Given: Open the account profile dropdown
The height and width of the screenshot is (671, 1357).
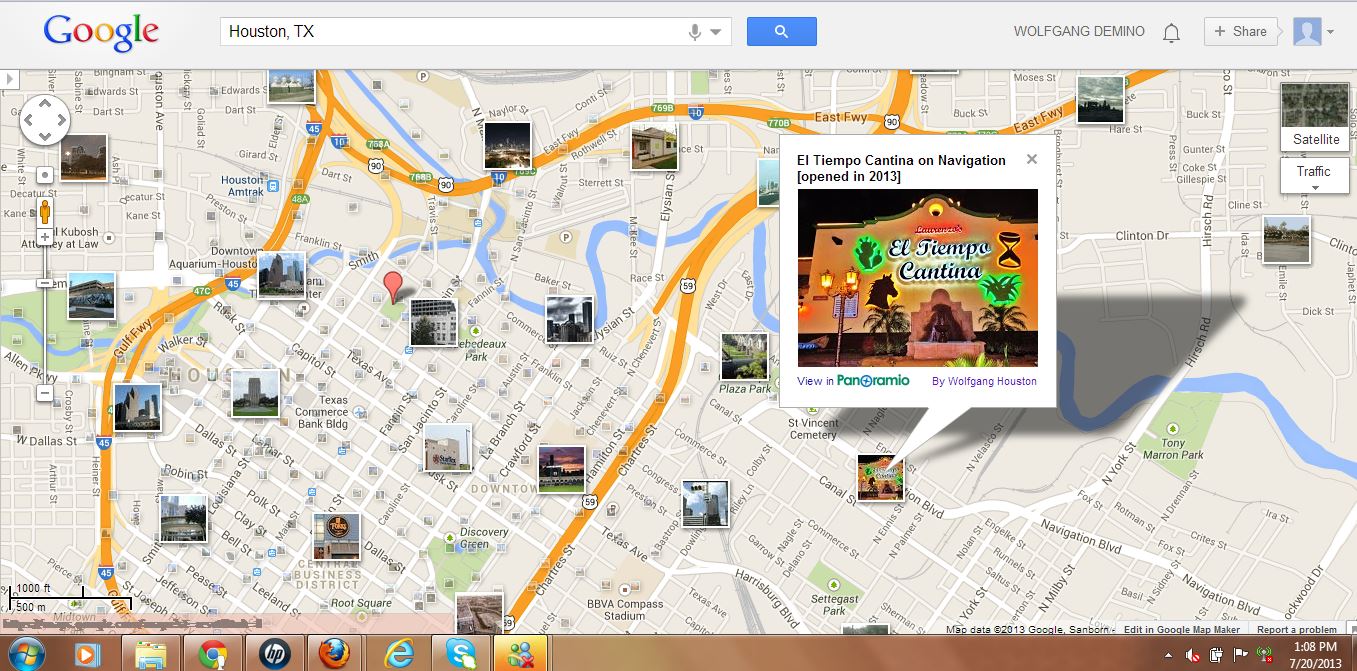Looking at the screenshot, I should (1313, 32).
